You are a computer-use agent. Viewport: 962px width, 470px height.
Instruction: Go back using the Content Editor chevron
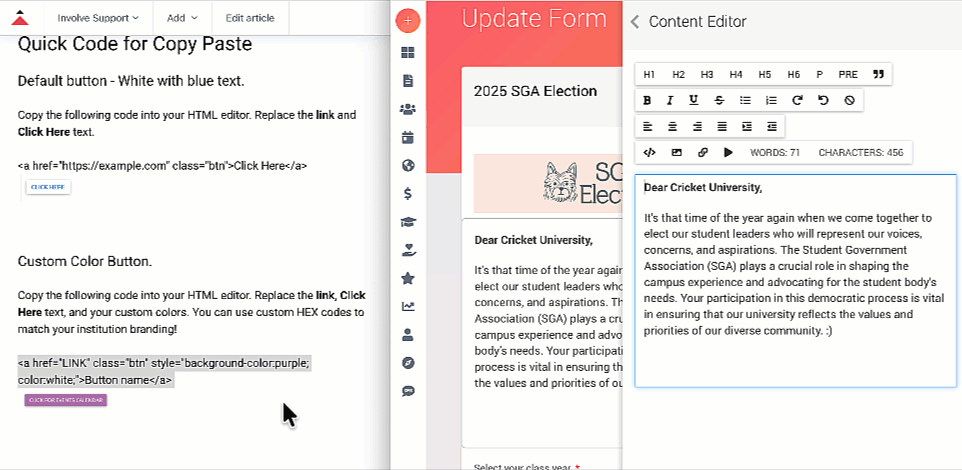[635, 22]
